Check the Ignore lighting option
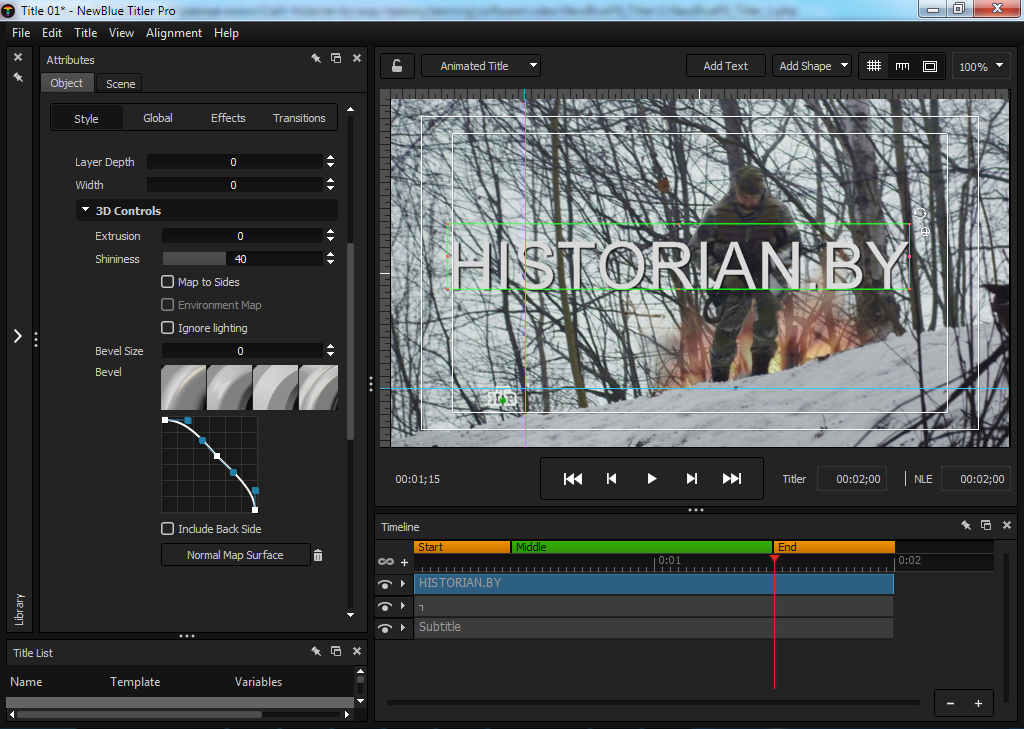Viewport: 1024px width, 729px height. pyautogui.click(x=168, y=328)
